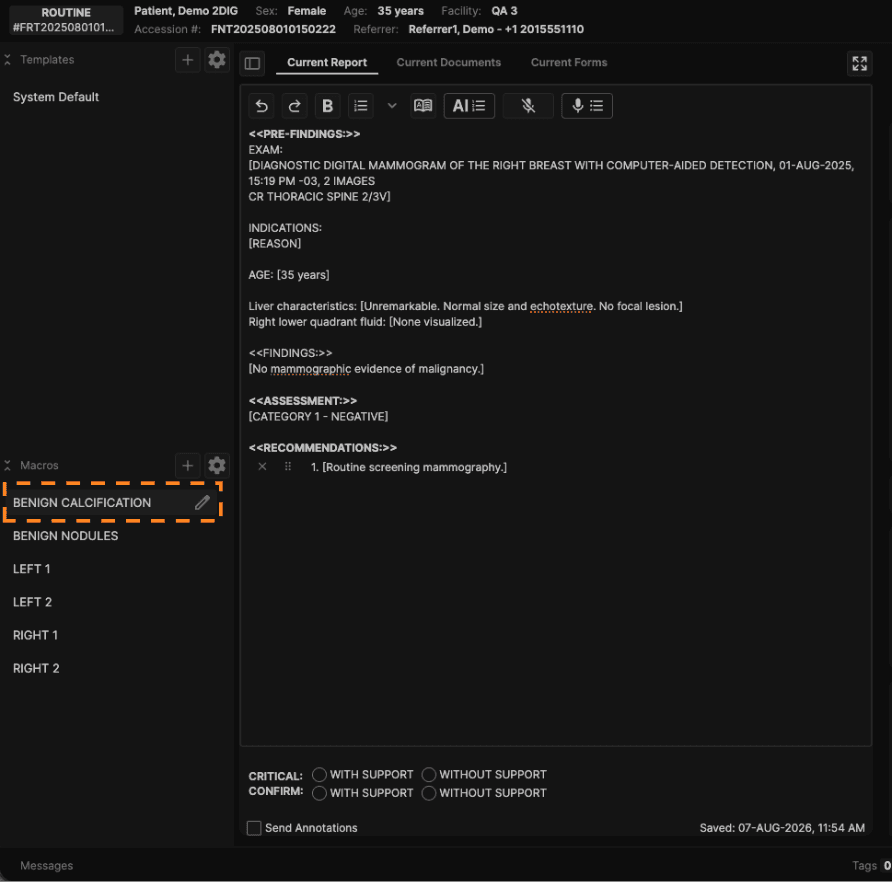Click accession number FNT202508010150222
The height and width of the screenshot is (882, 892).
click(273, 29)
